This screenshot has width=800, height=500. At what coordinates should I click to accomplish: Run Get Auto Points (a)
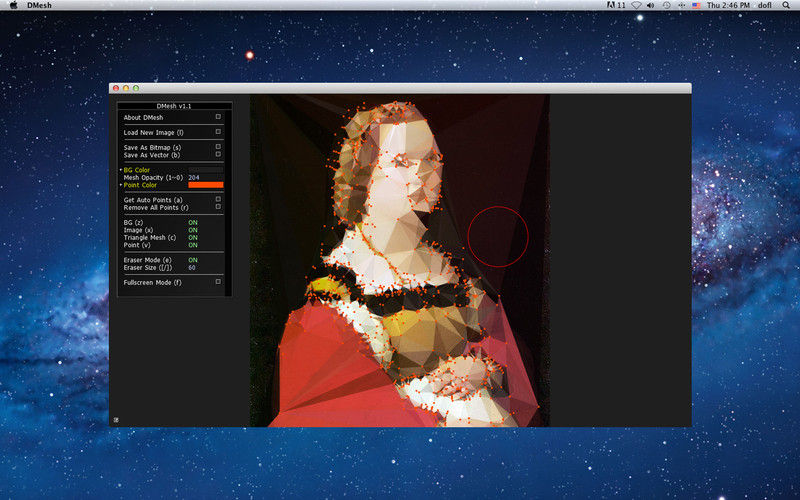click(172, 199)
